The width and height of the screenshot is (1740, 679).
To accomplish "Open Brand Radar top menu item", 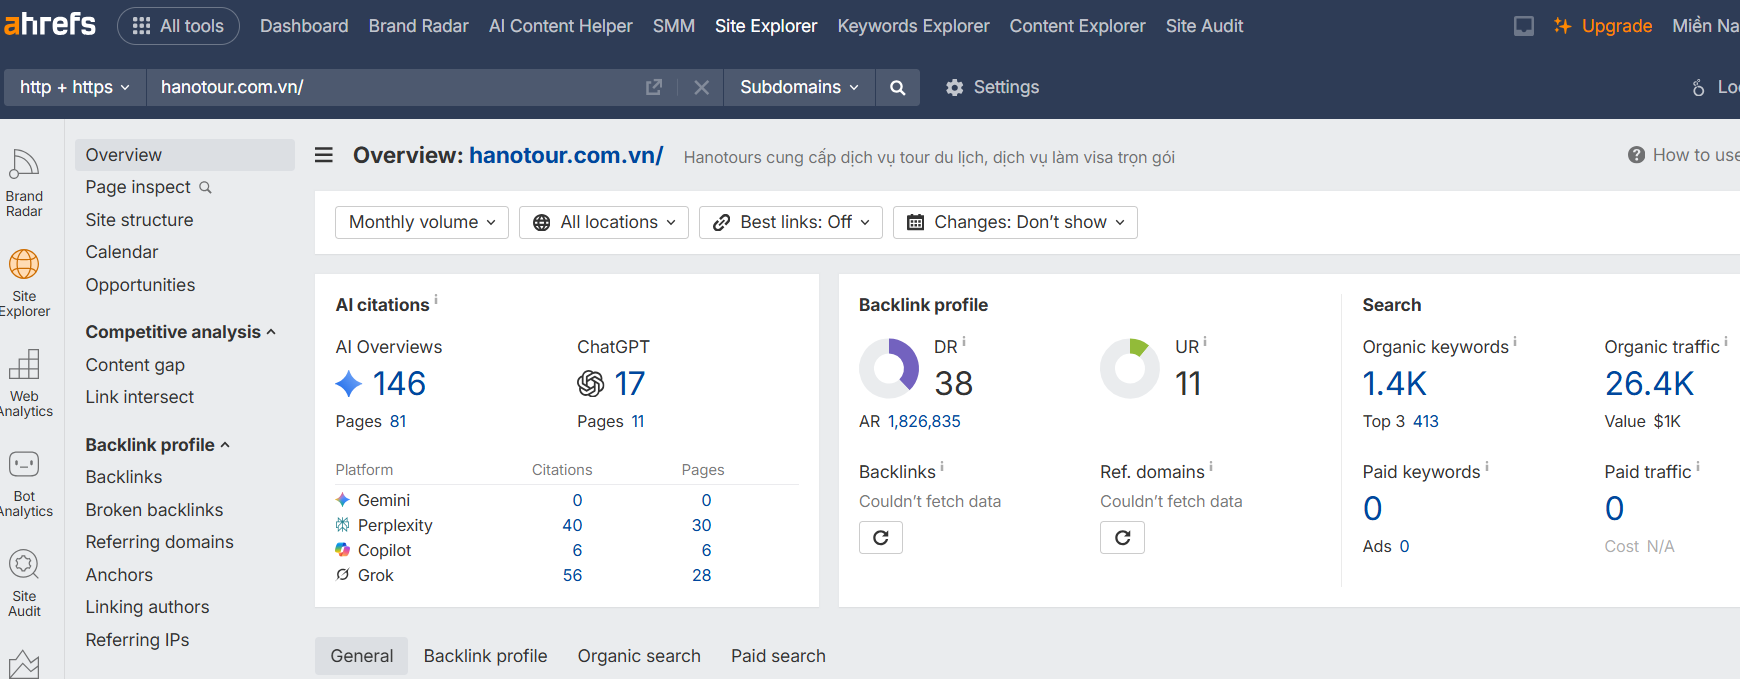I will point(418,26).
